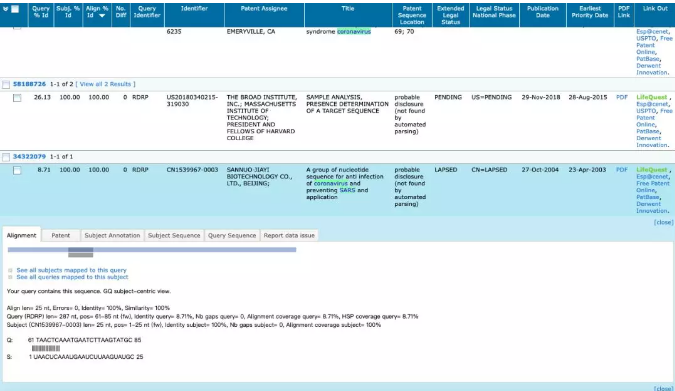Screen dimensions: 675x391
Task: Click the Extended Legal Status column header
Action: pyautogui.click(x=450, y=15)
